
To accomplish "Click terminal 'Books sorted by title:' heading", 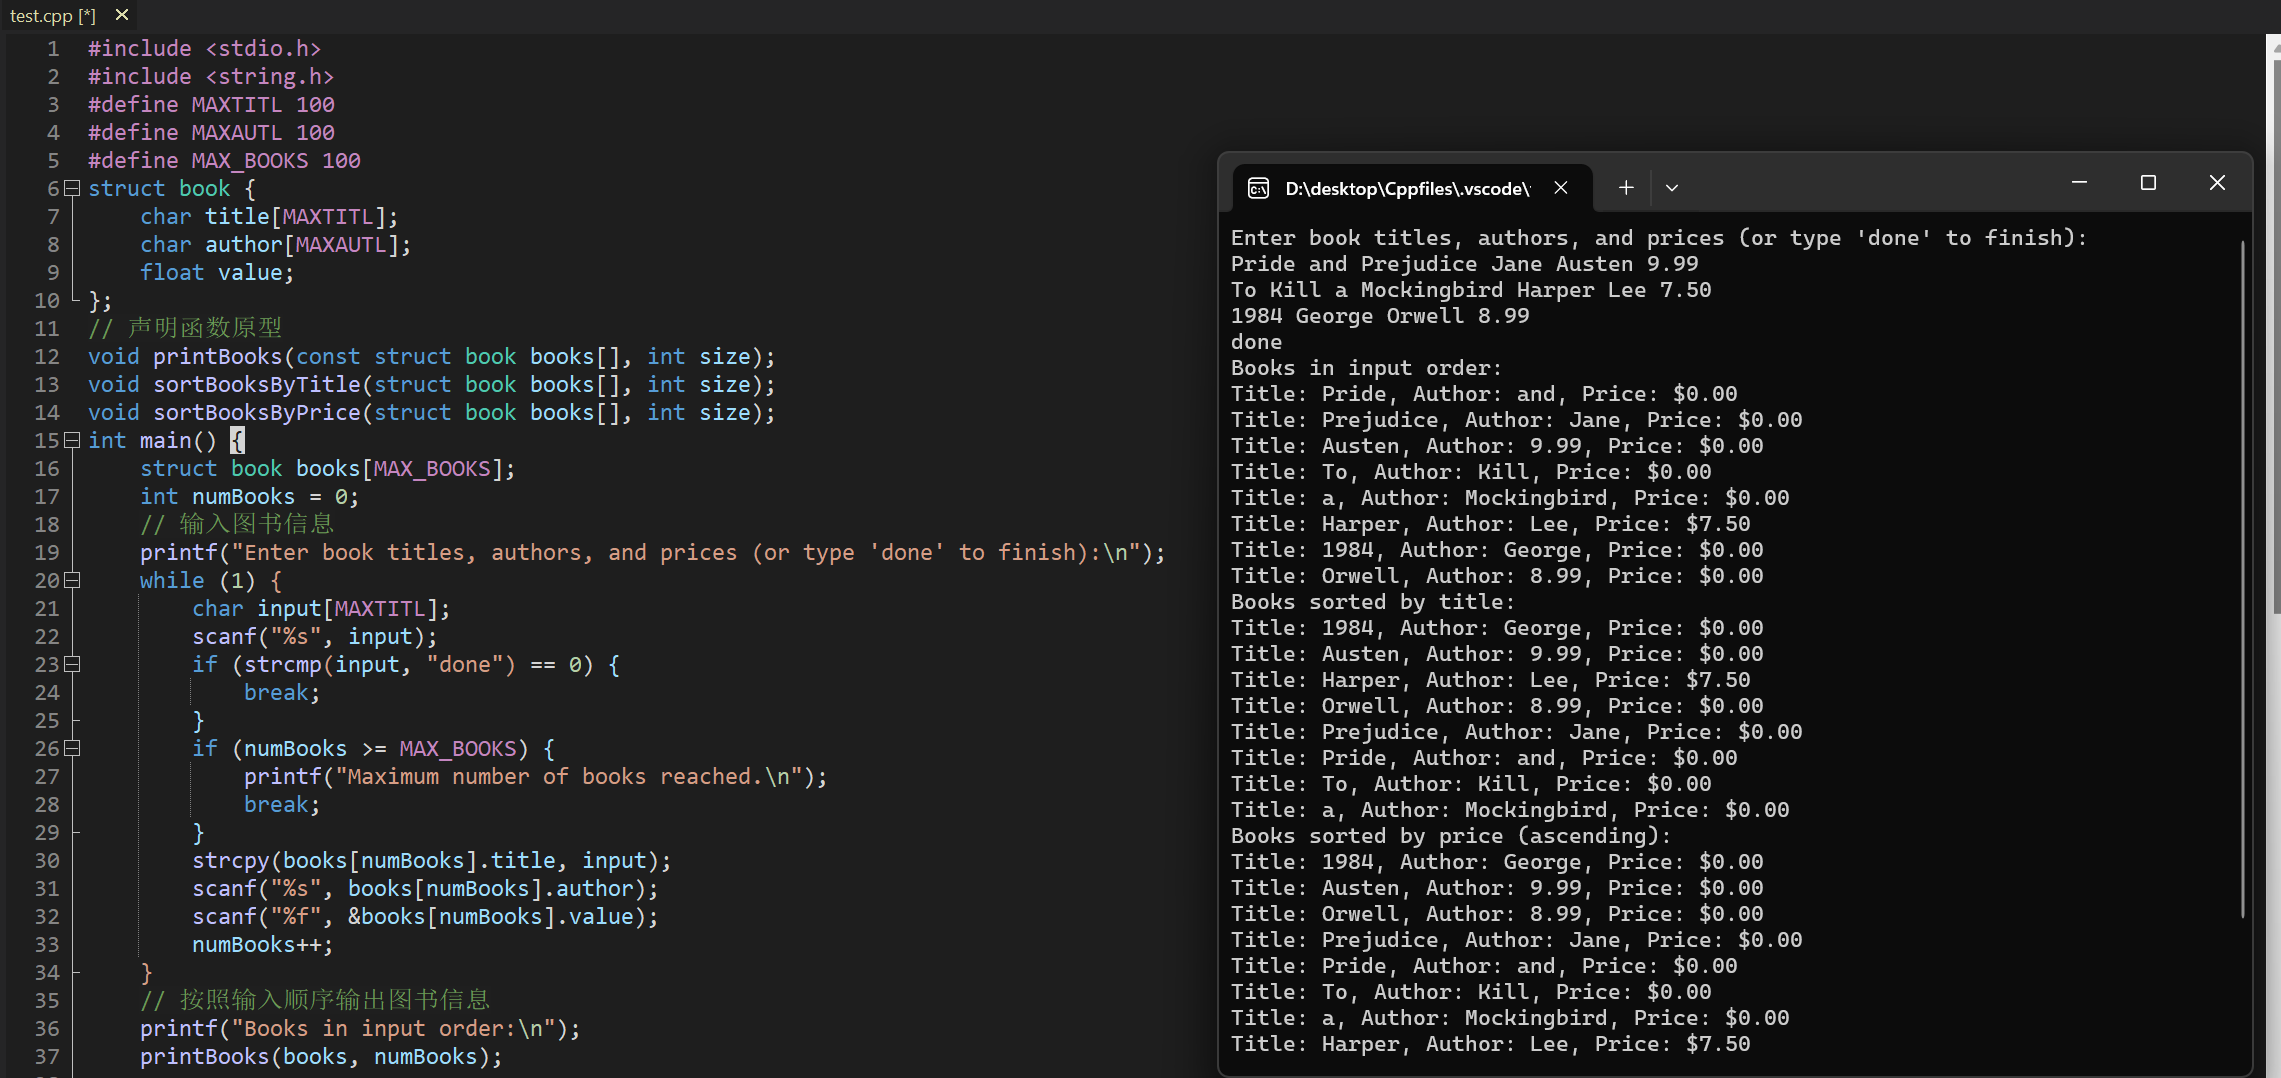I will pyautogui.click(x=1373, y=602).
